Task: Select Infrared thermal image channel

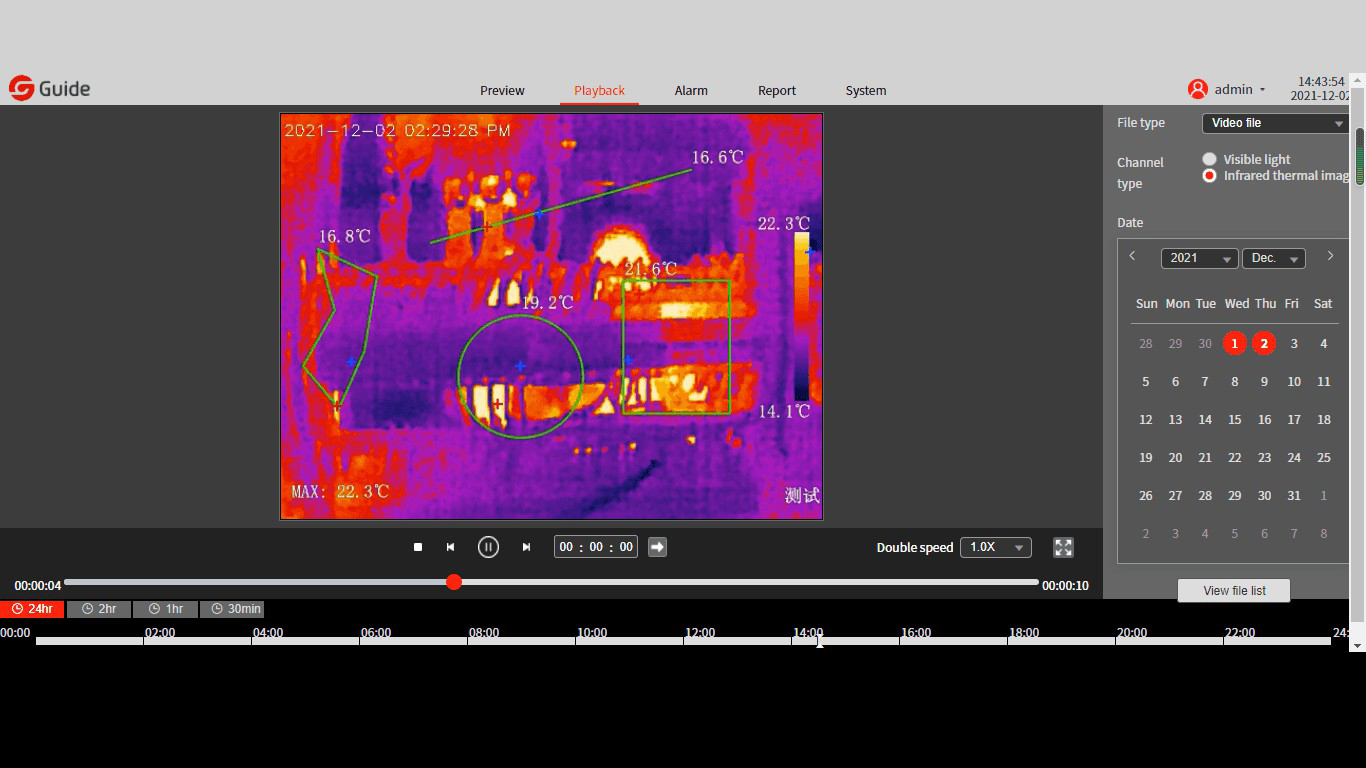Action: point(1209,175)
